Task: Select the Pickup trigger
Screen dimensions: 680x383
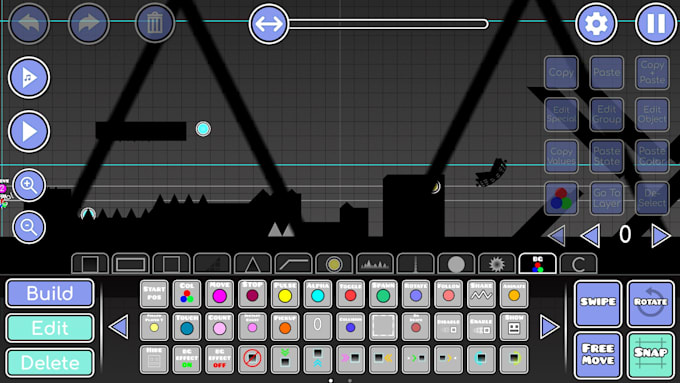Action: click(285, 326)
